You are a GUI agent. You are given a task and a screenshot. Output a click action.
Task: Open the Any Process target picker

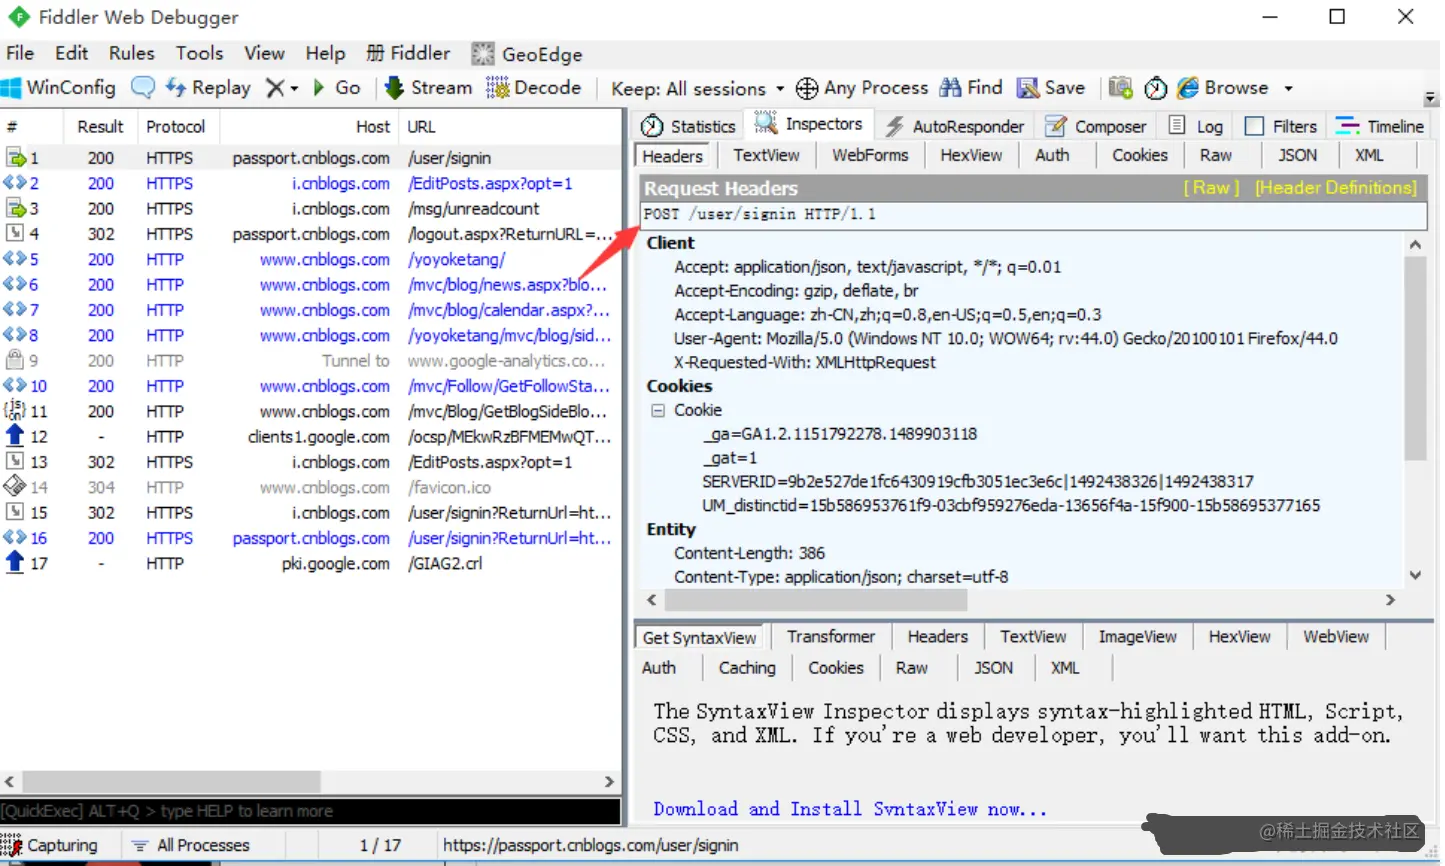862,88
